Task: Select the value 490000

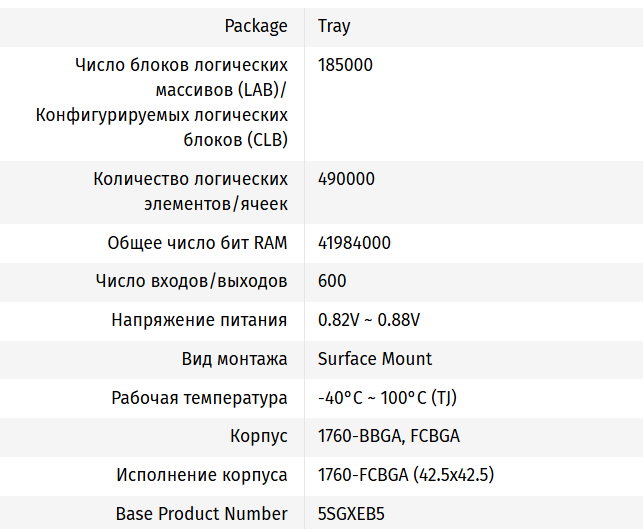Action: (x=346, y=179)
